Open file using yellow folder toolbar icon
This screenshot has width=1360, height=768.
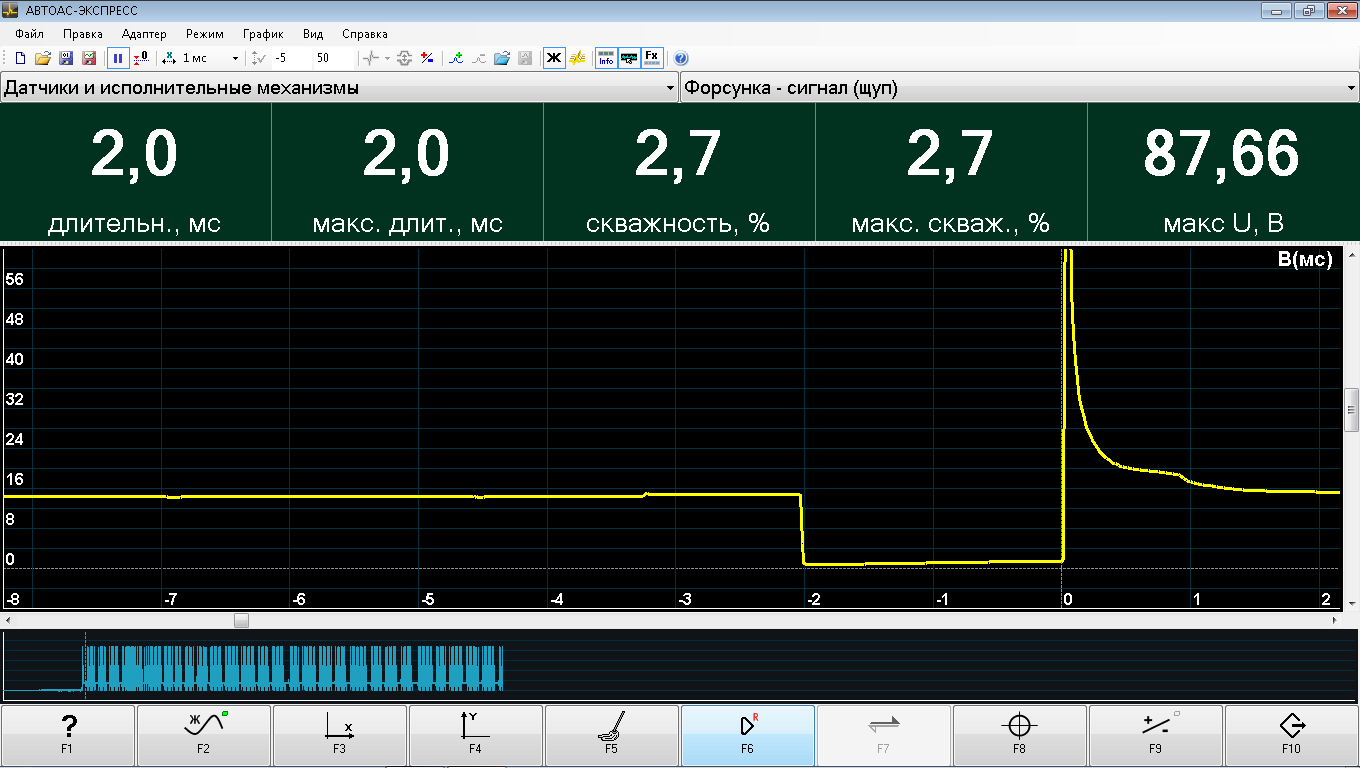pyautogui.click(x=43, y=58)
